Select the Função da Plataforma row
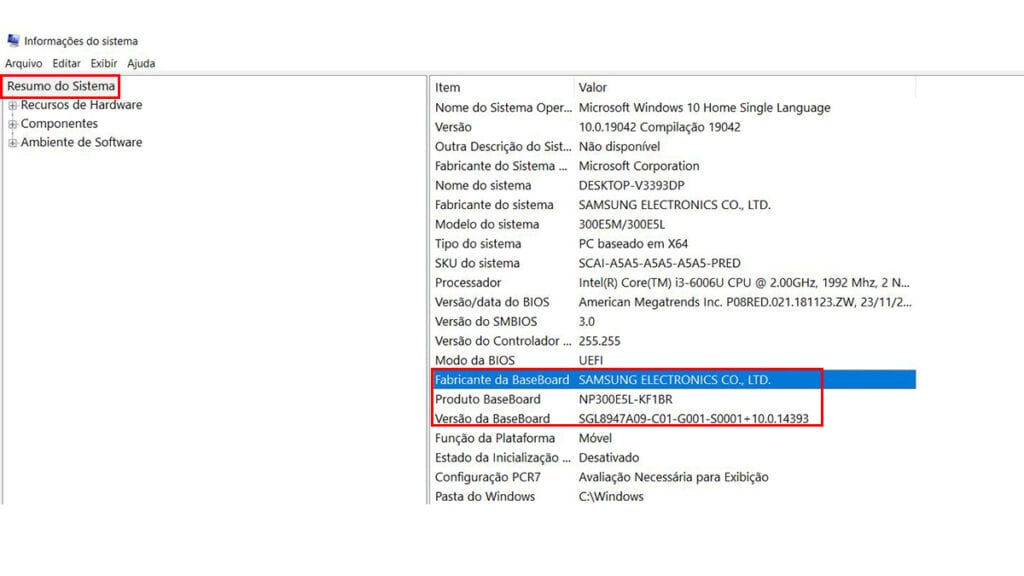The height and width of the screenshot is (576, 1024). tap(673, 438)
